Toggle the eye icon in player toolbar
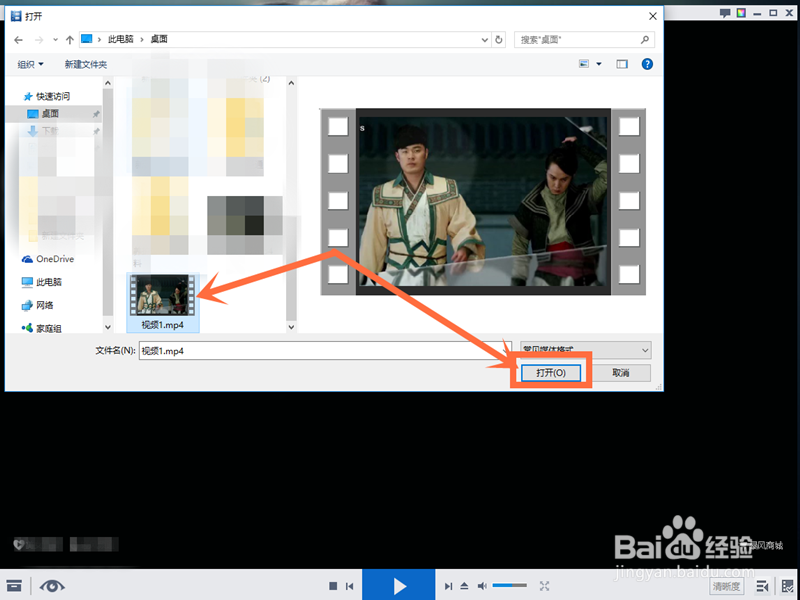The image size is (800, 600). 52,586
